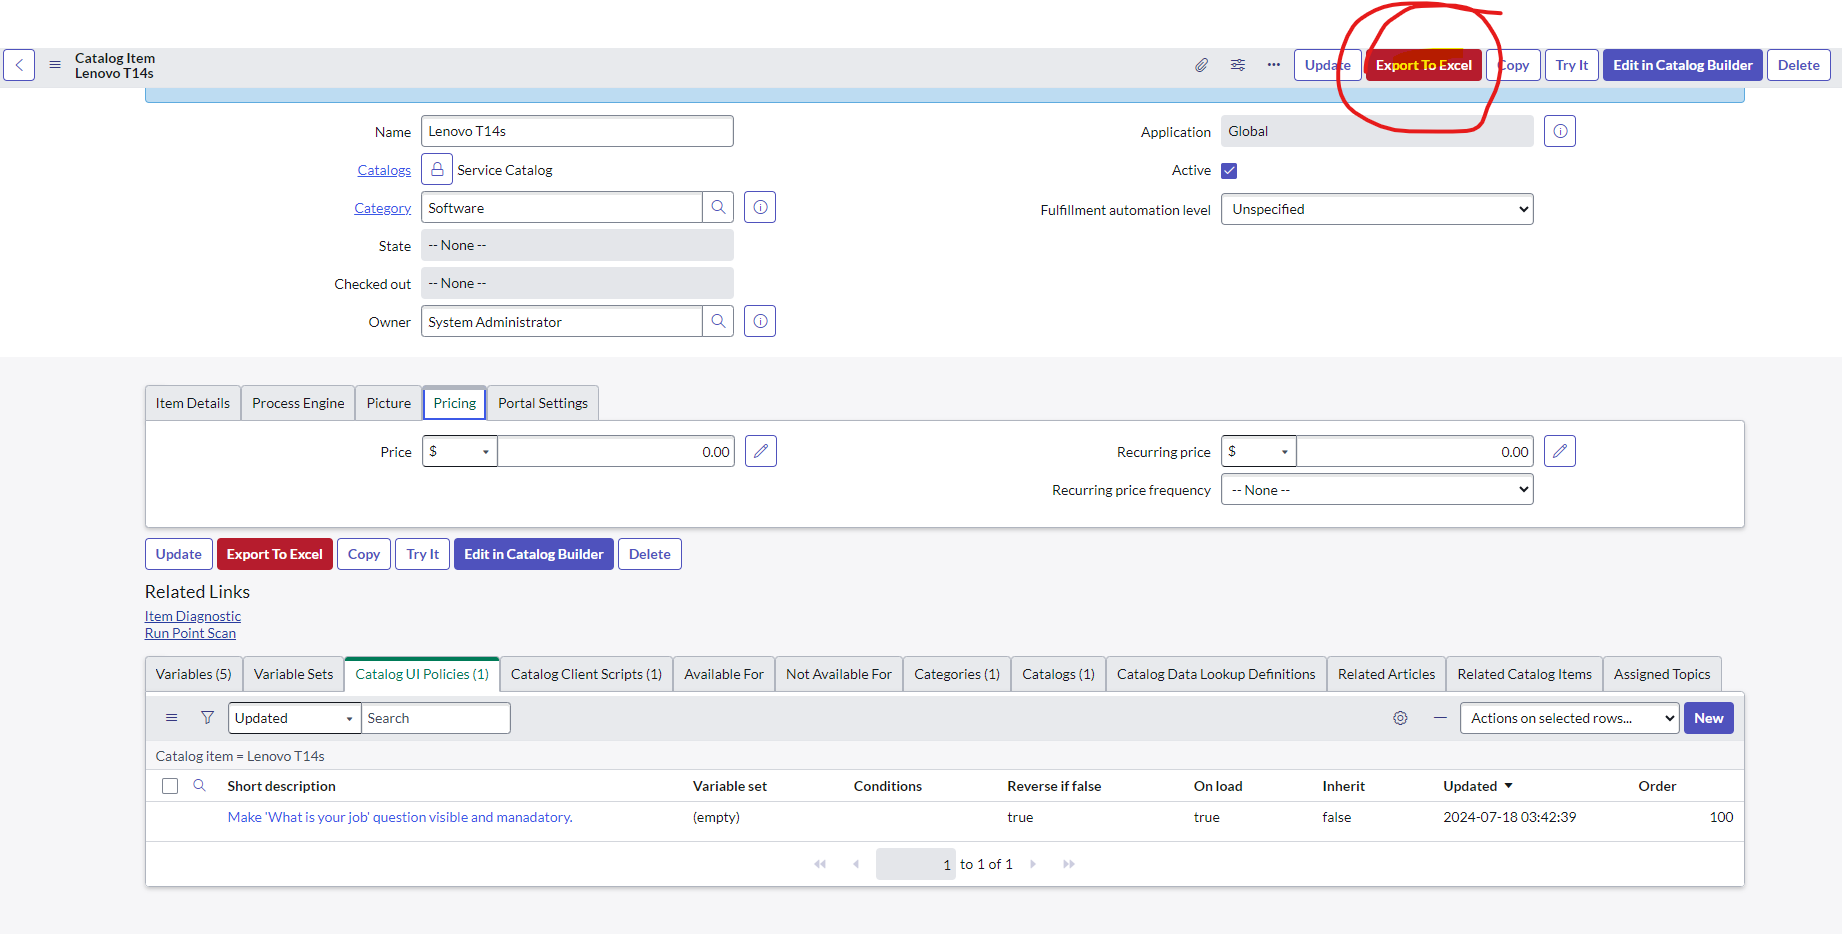Click into the Name input field

coord(577,131)
